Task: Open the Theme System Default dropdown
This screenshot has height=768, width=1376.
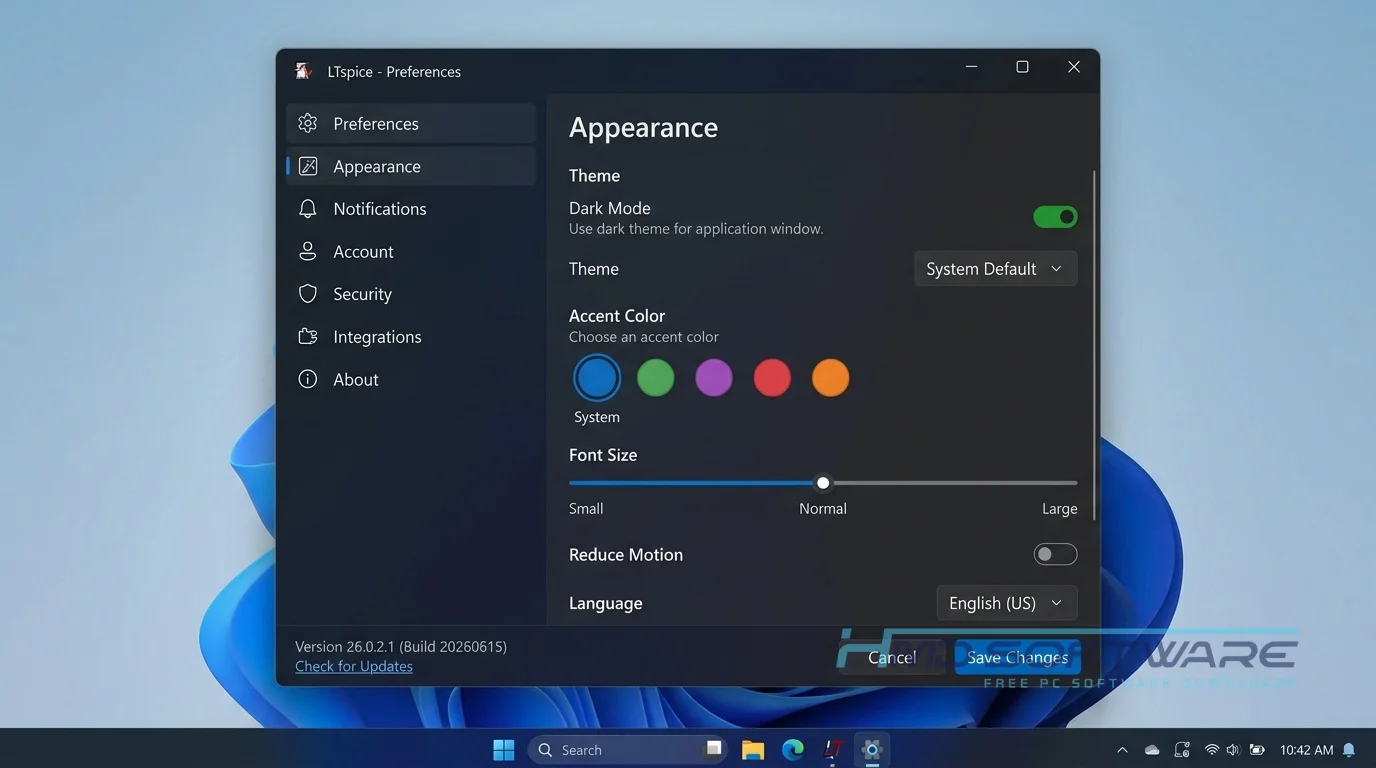Action: click(x=995, y=269)
